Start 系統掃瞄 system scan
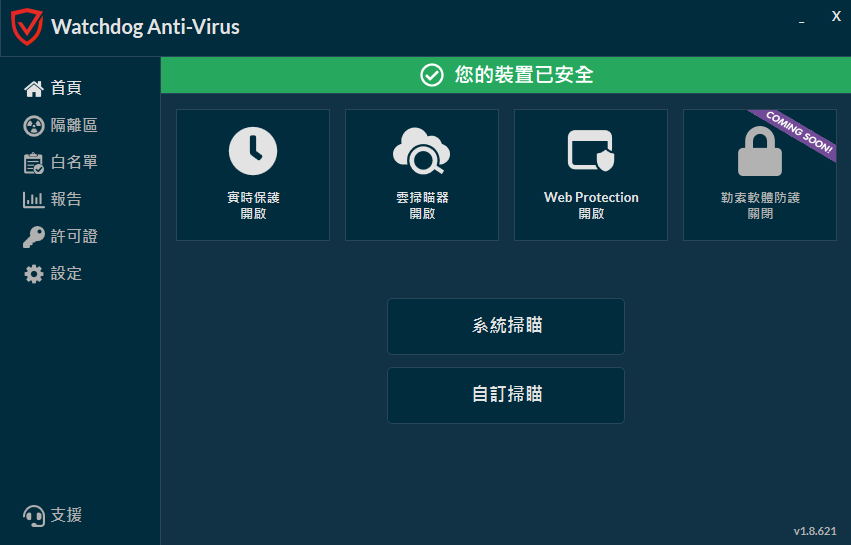 coord(506,326)
